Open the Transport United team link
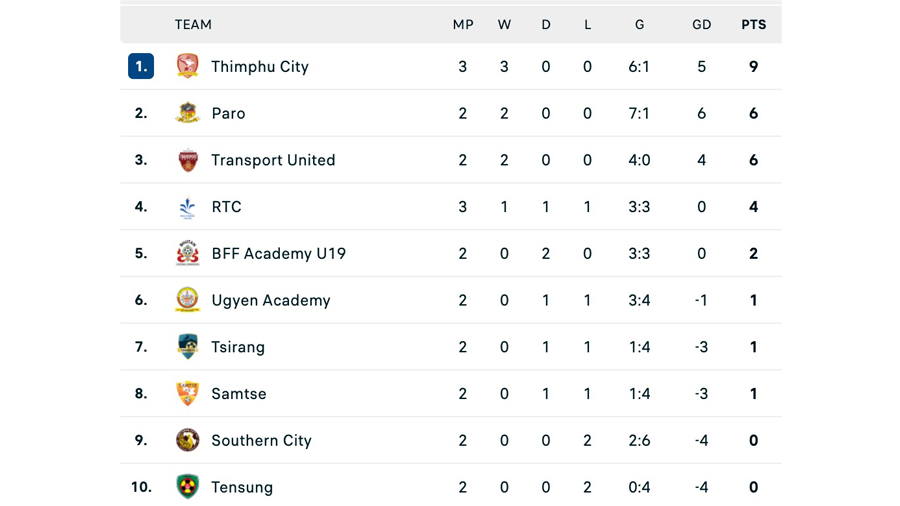Screen dimensions: 900x506 pos(273,160)
